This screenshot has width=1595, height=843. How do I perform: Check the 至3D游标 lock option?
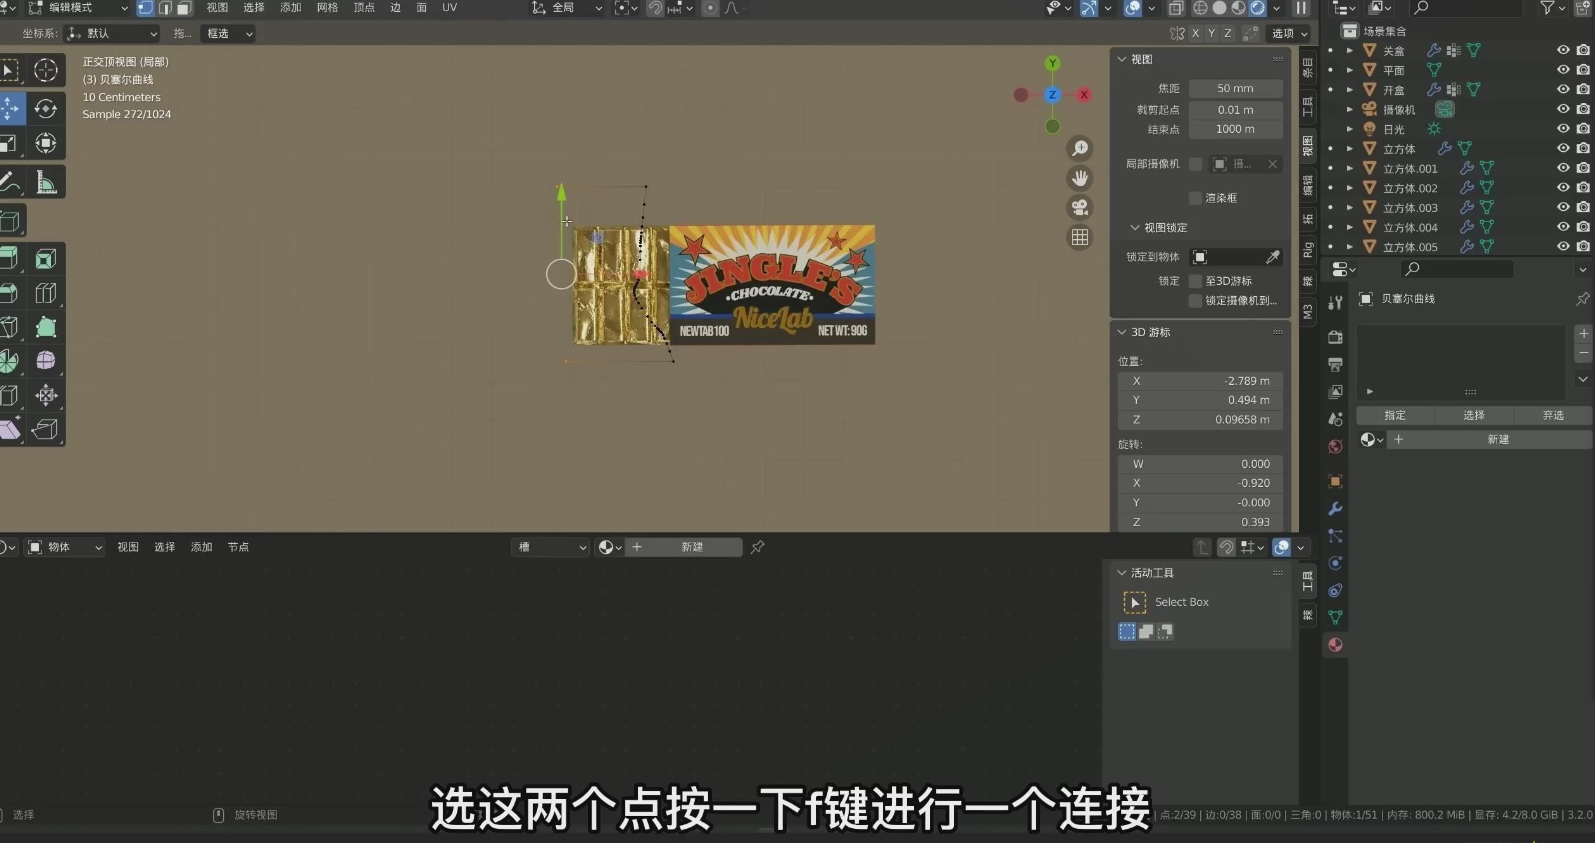click(1196, 281)
